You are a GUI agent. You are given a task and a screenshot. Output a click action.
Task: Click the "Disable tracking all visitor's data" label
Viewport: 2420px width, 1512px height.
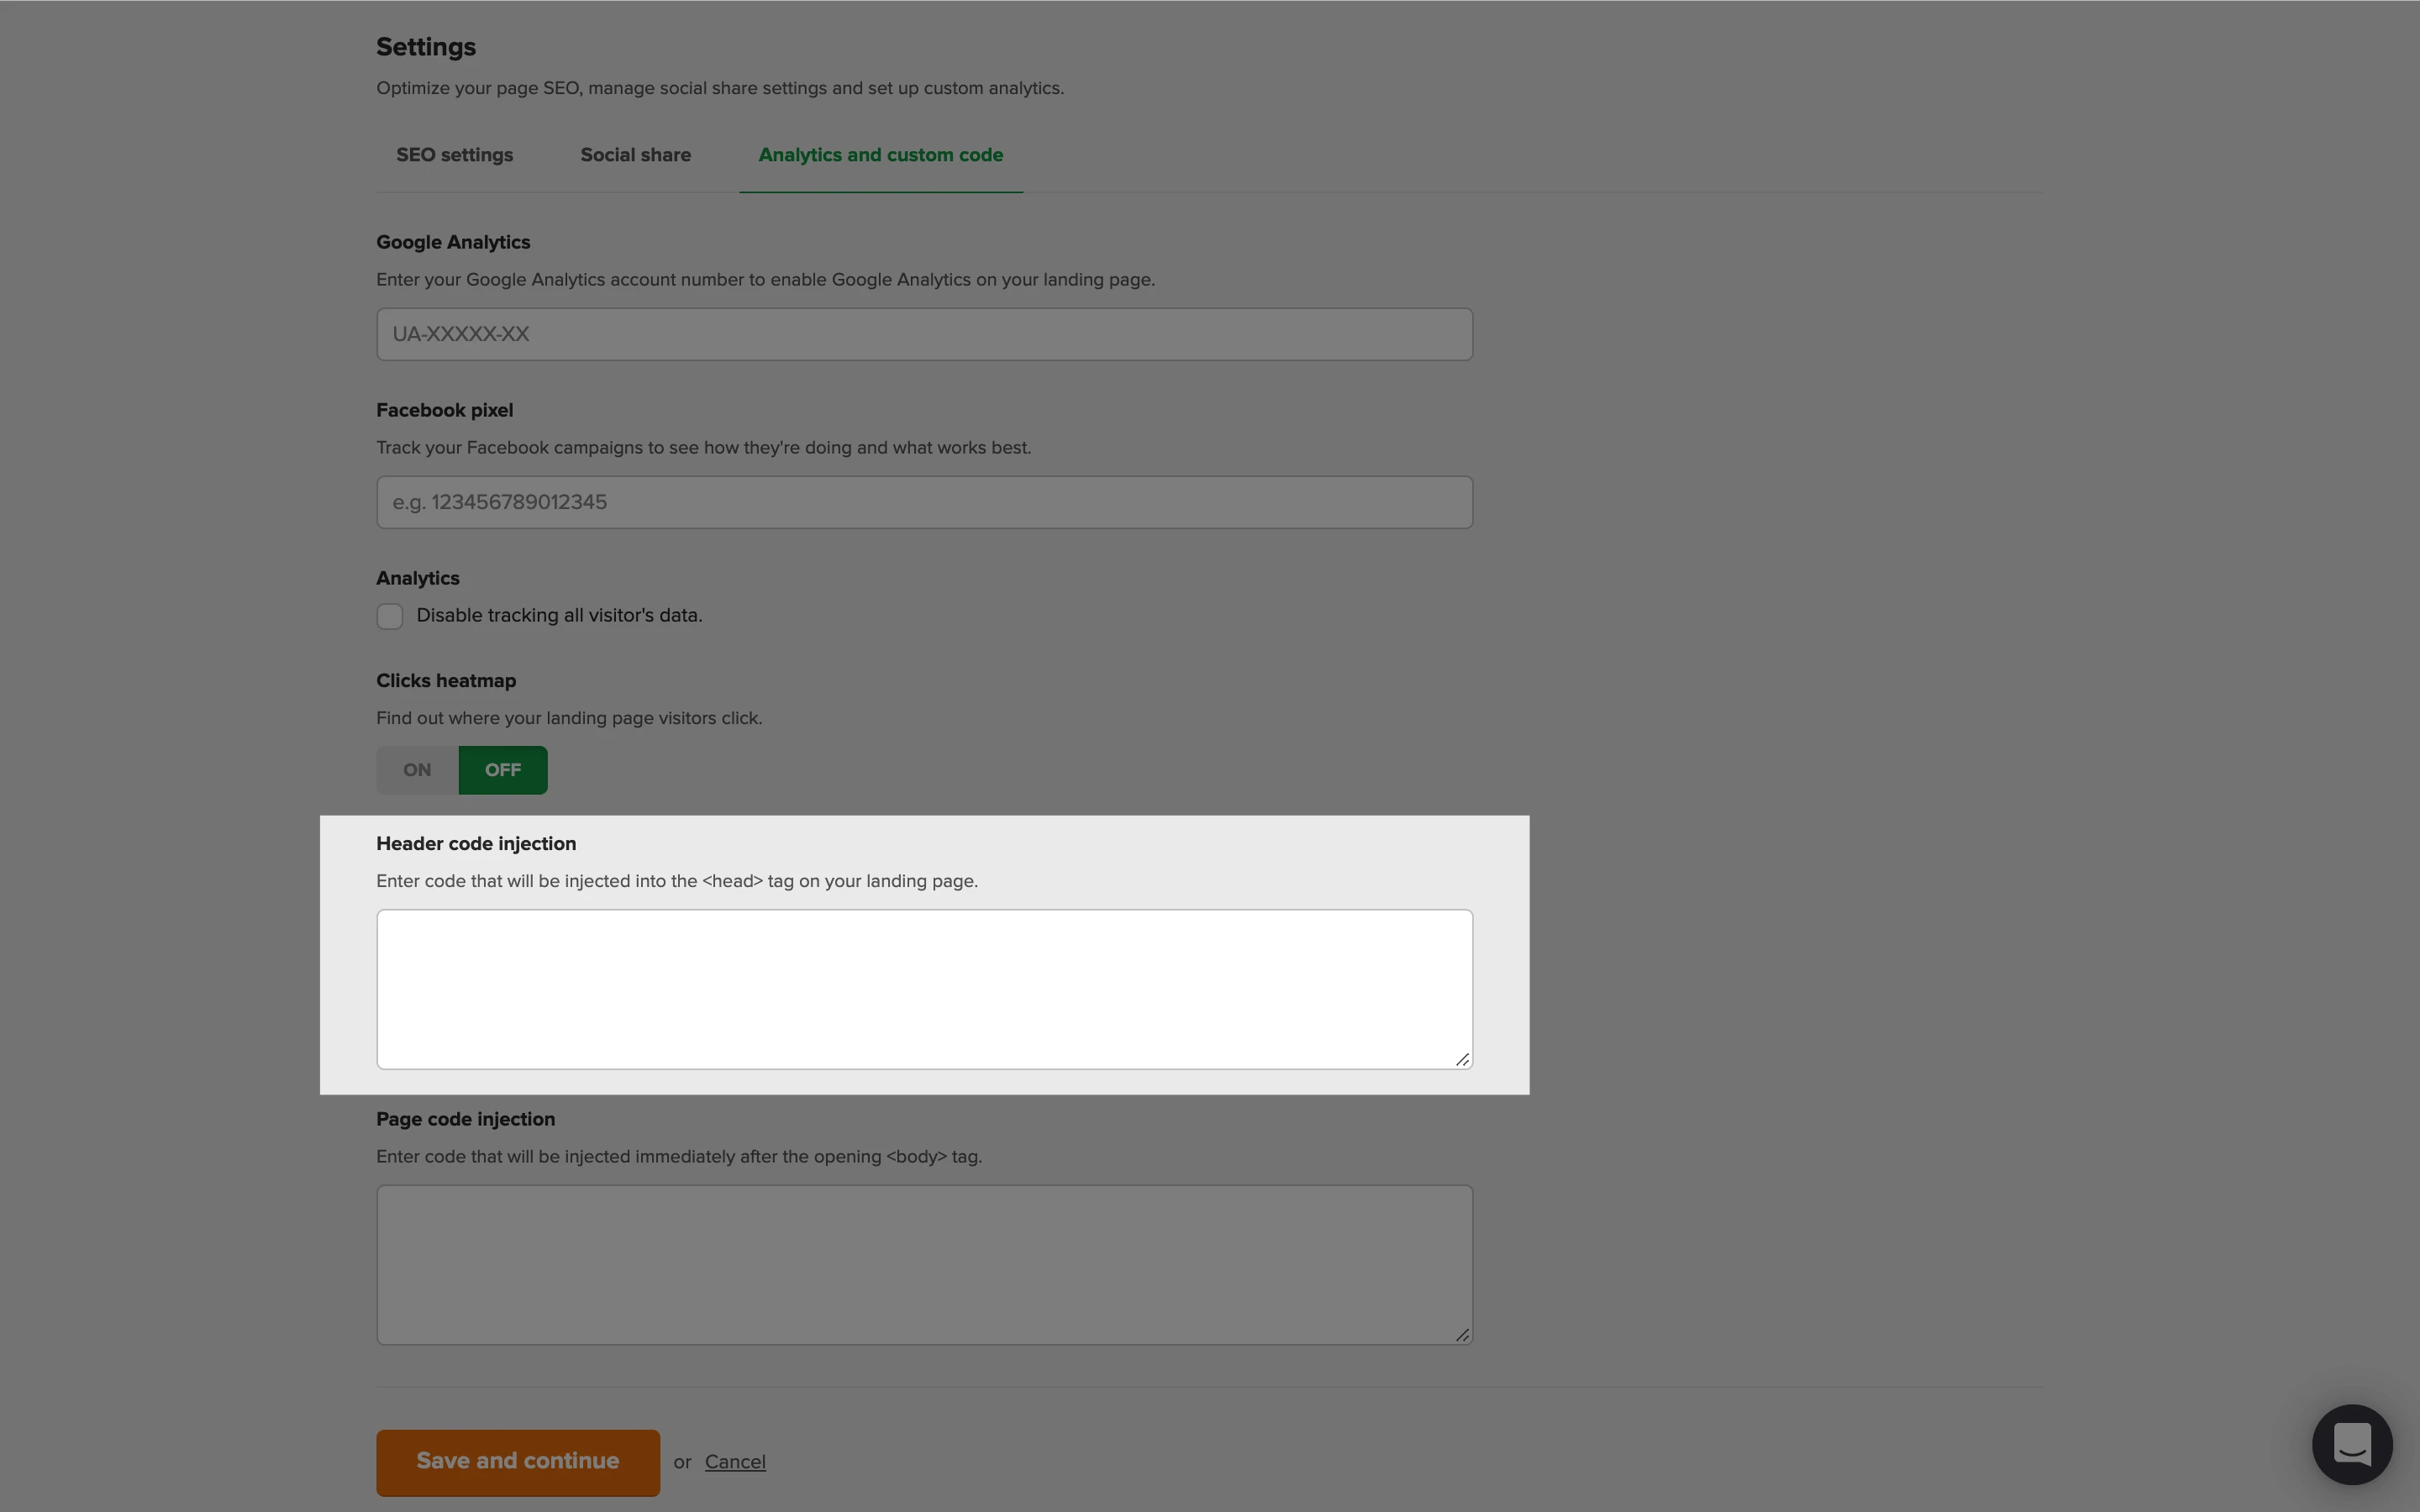pyautogui.click(x=559, y=616)
